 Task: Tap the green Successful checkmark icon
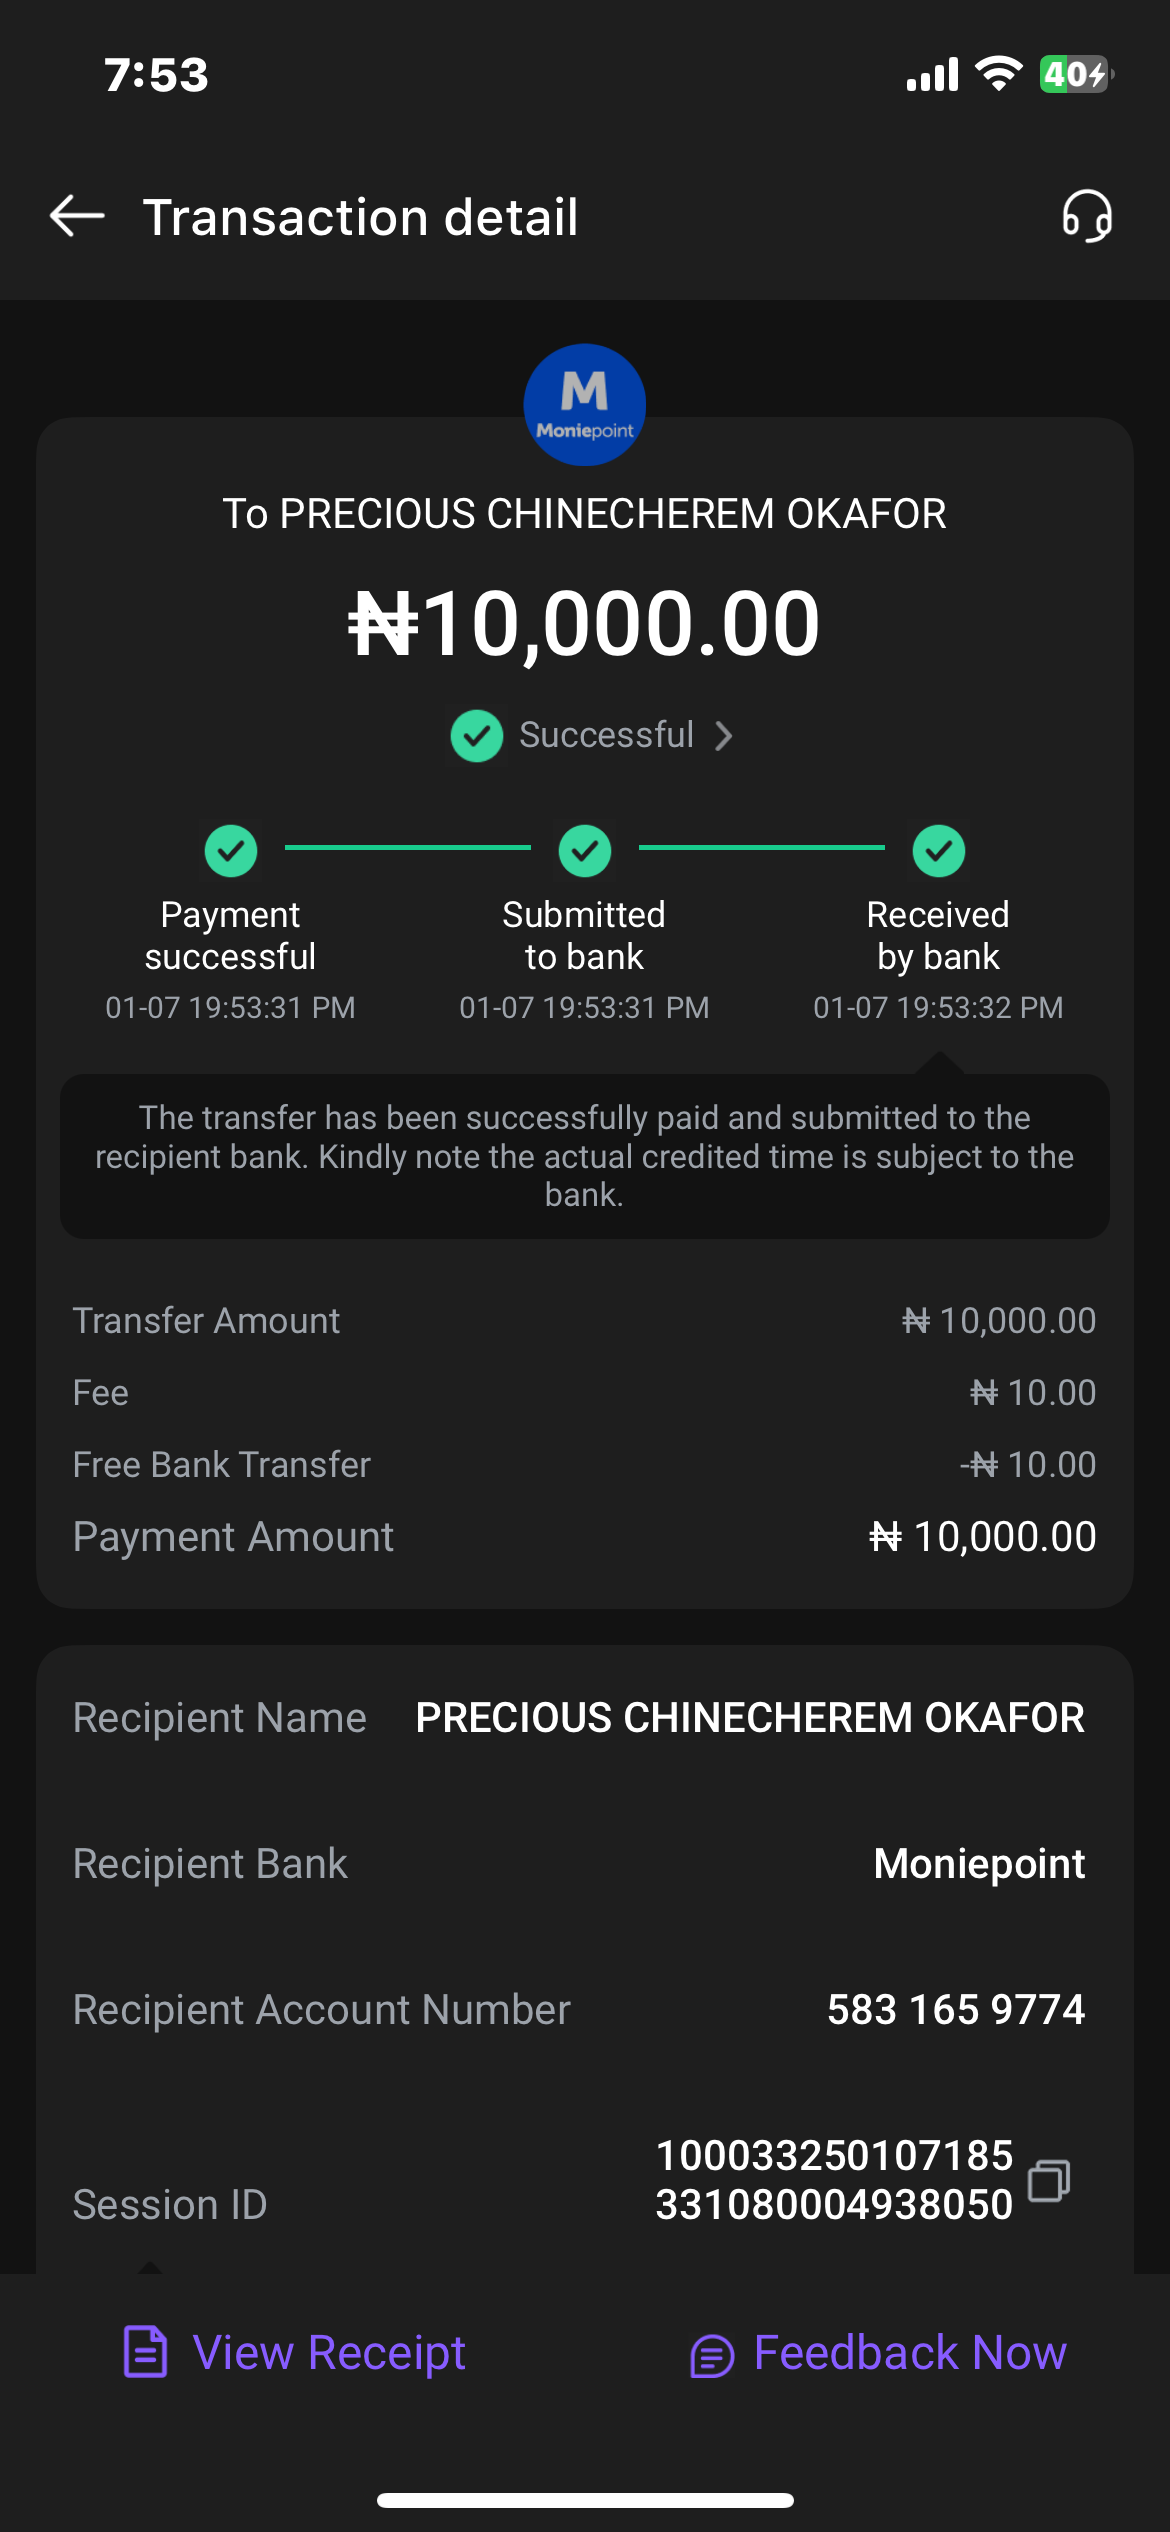pos(477,736)
